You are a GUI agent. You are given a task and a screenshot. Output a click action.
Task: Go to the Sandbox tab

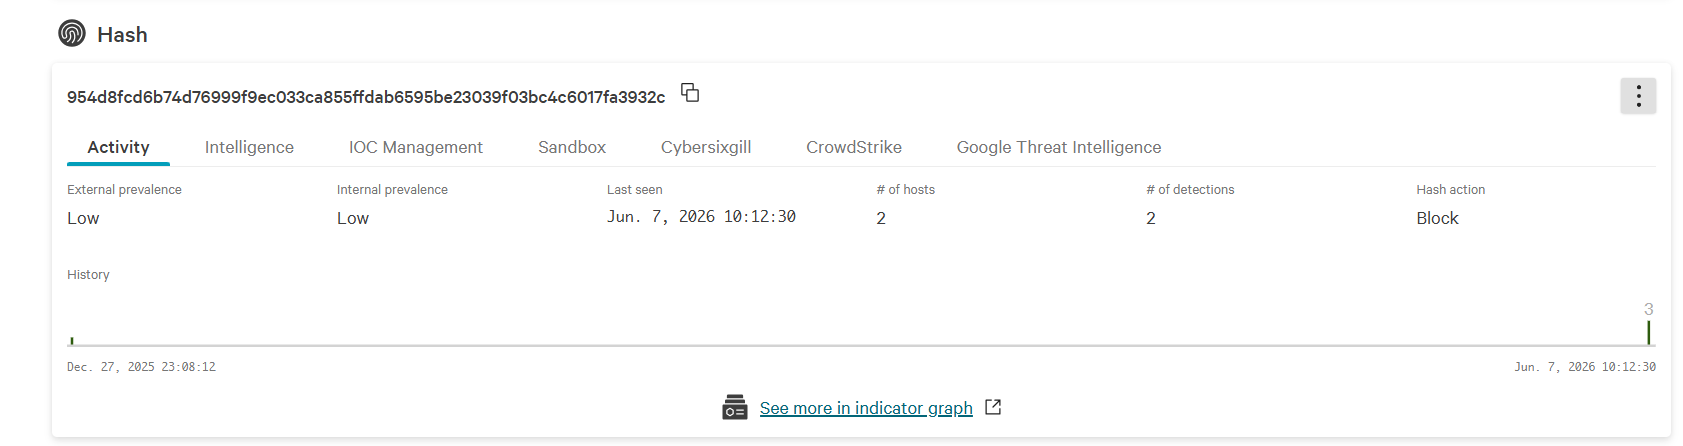coord(572,147)
